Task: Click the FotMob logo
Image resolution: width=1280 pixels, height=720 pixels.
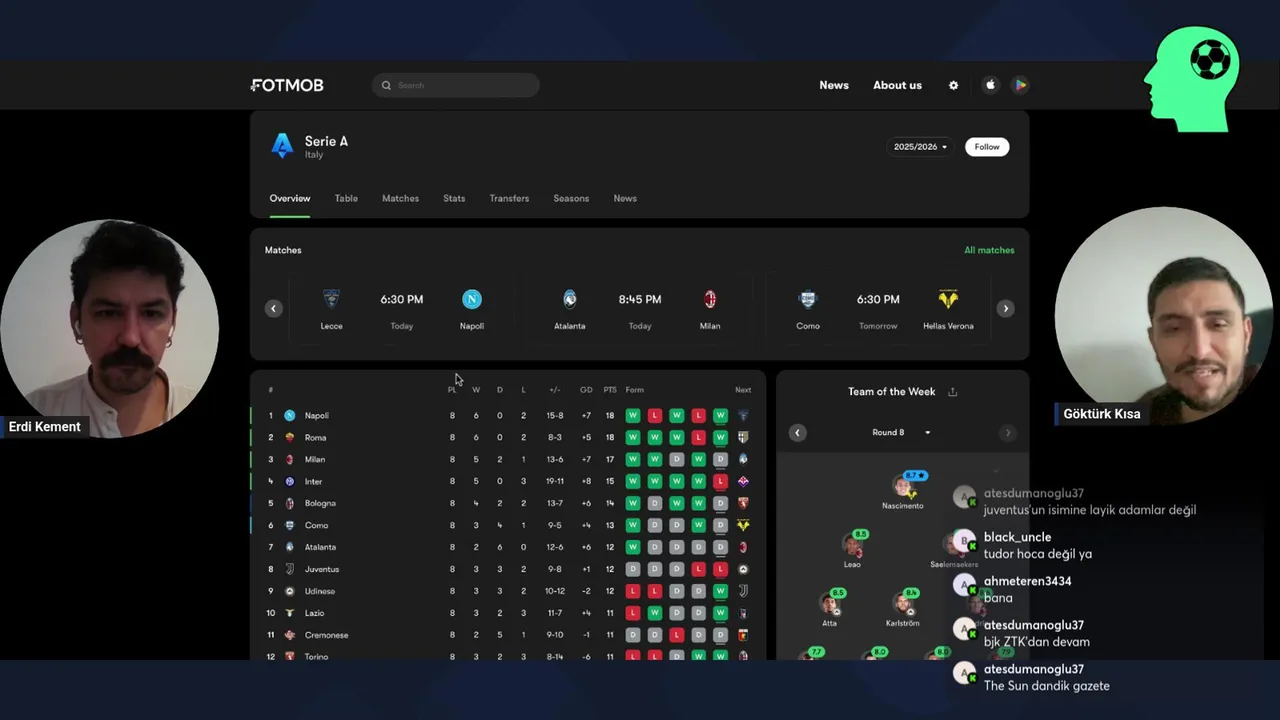Action: pyautogui.click(x=287, y=85)
